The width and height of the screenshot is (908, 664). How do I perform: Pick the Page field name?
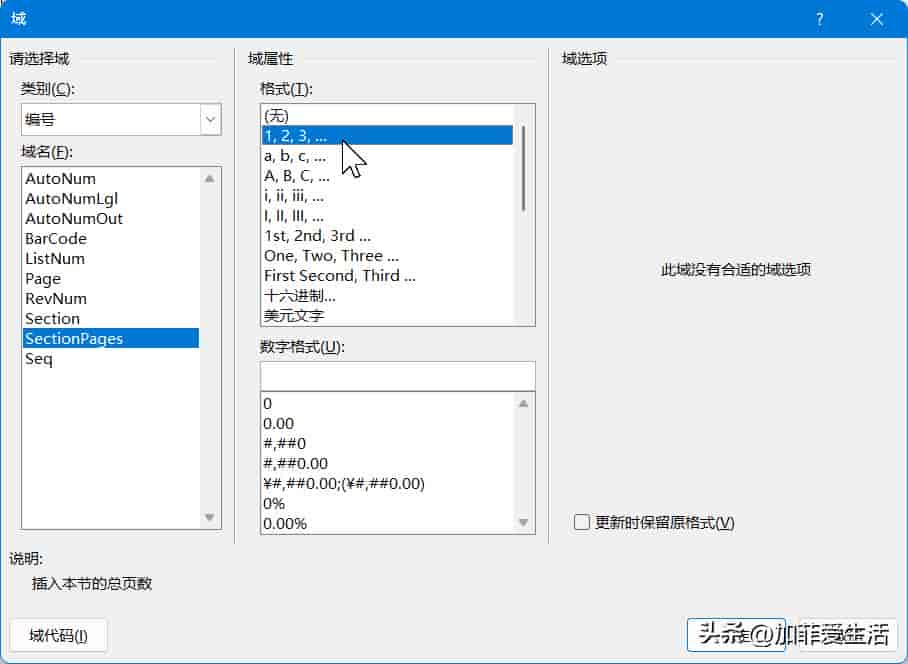click(110, 278)
